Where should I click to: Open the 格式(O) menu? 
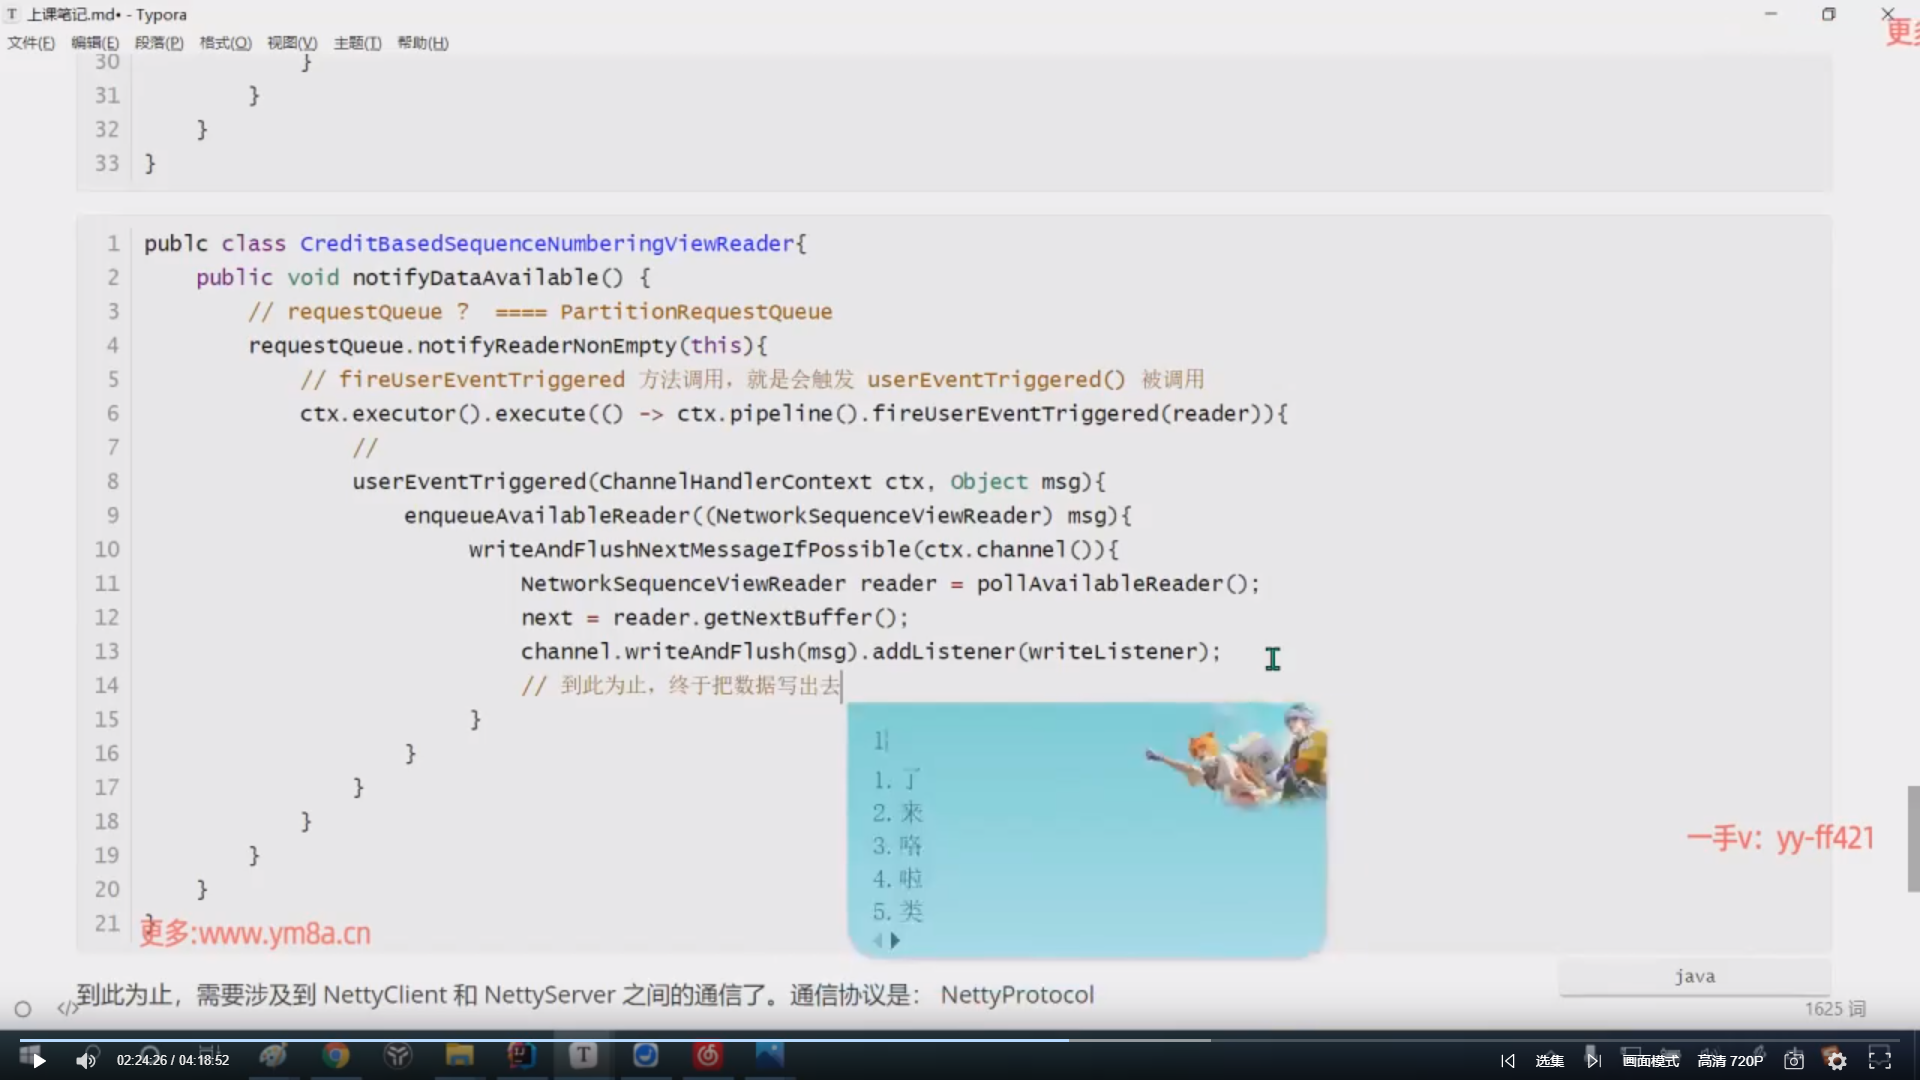225,43
